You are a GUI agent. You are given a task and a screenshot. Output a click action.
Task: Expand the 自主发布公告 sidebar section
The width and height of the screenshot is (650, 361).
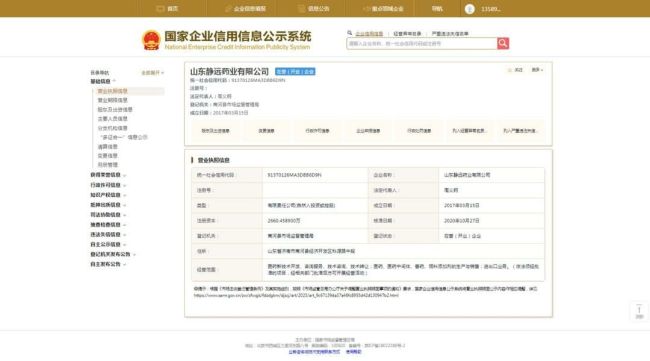pos(108,264)
